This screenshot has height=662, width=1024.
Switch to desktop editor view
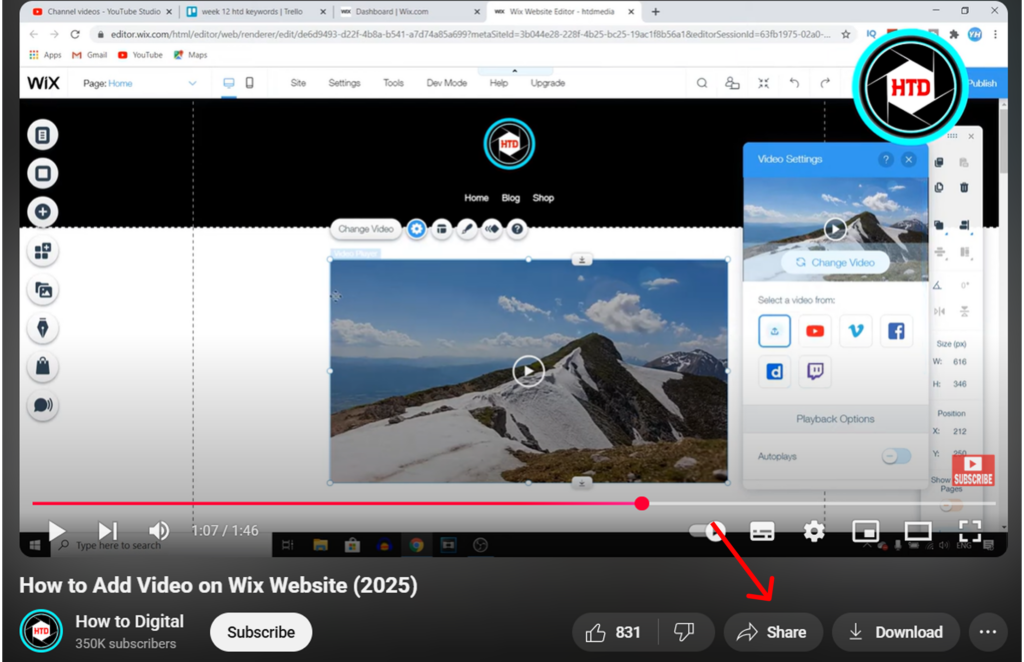(x=229, y=83)
